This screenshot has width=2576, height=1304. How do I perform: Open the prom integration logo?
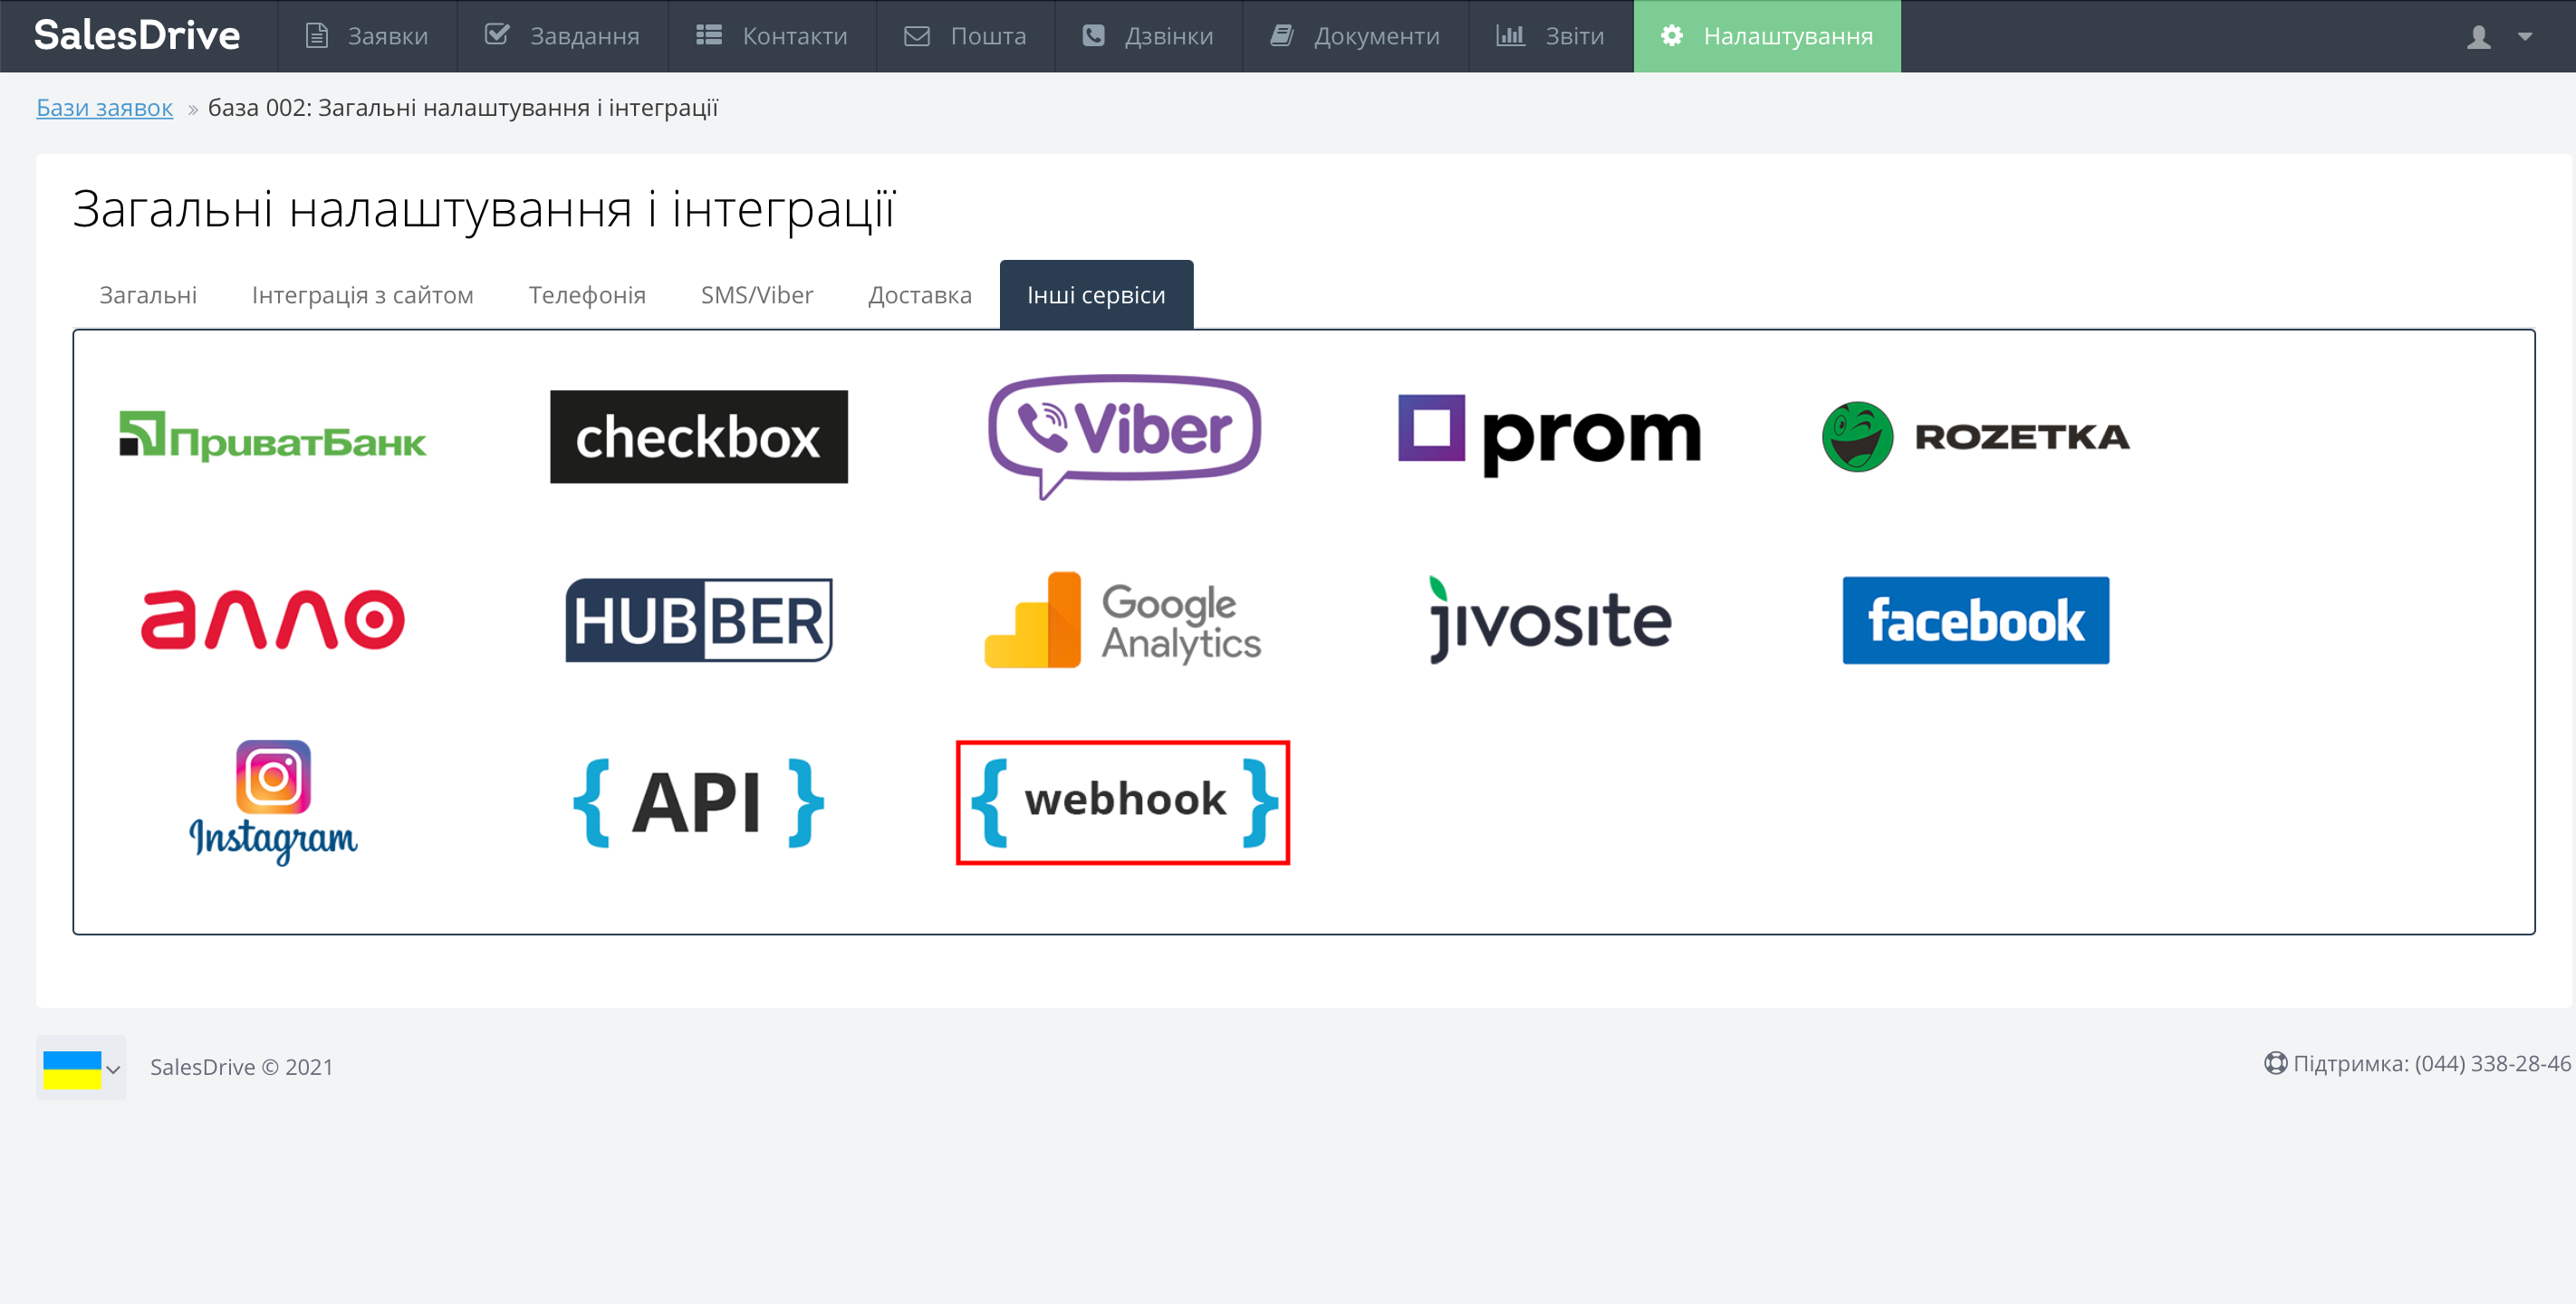[x=1549, y=435]
